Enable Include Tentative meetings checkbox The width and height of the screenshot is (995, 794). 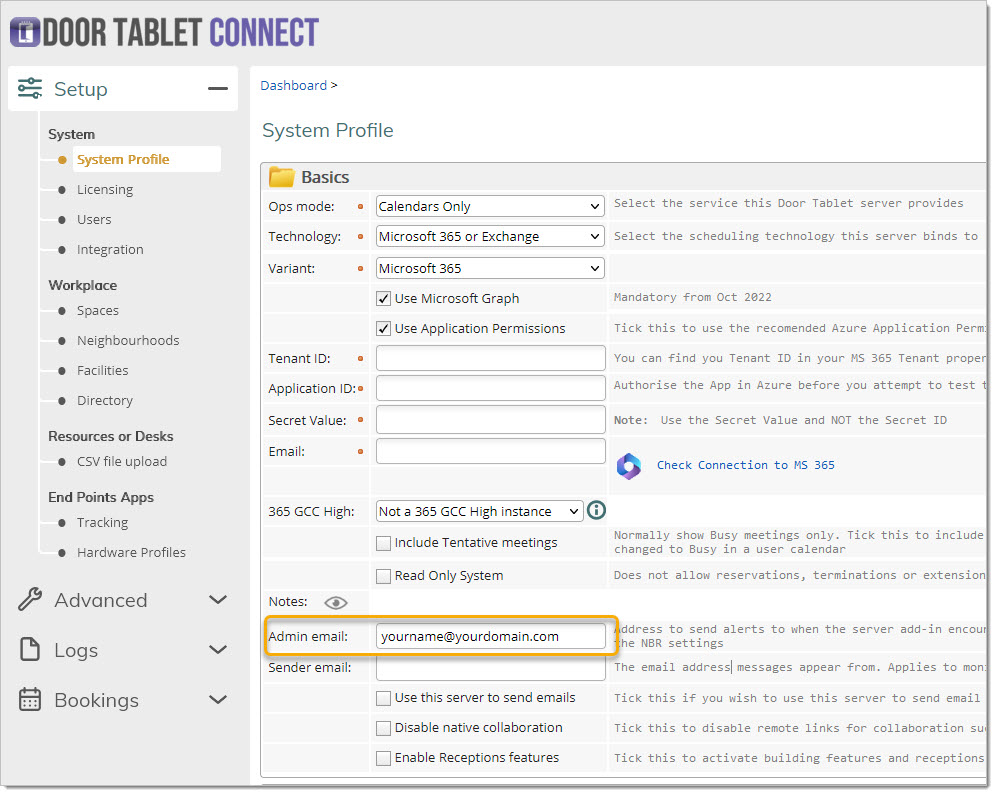[x=383, y=543]
